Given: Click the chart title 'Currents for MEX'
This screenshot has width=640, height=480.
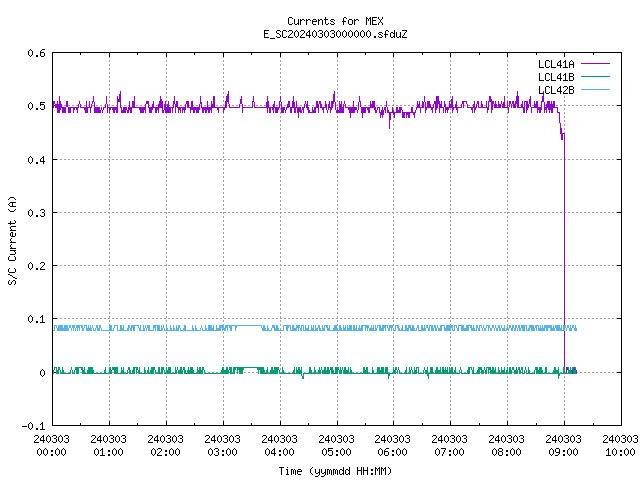Looking at the screenshot, I should click(x=335, y=21).
